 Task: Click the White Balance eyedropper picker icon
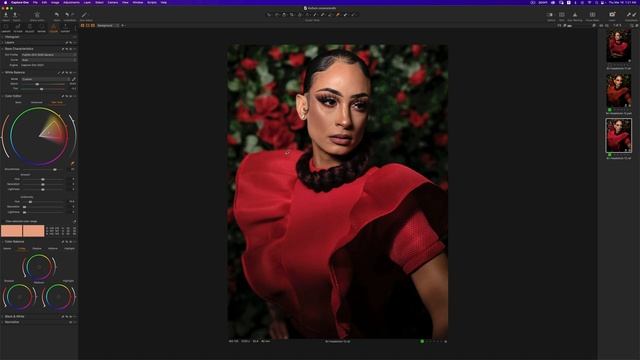click(74, 79)
